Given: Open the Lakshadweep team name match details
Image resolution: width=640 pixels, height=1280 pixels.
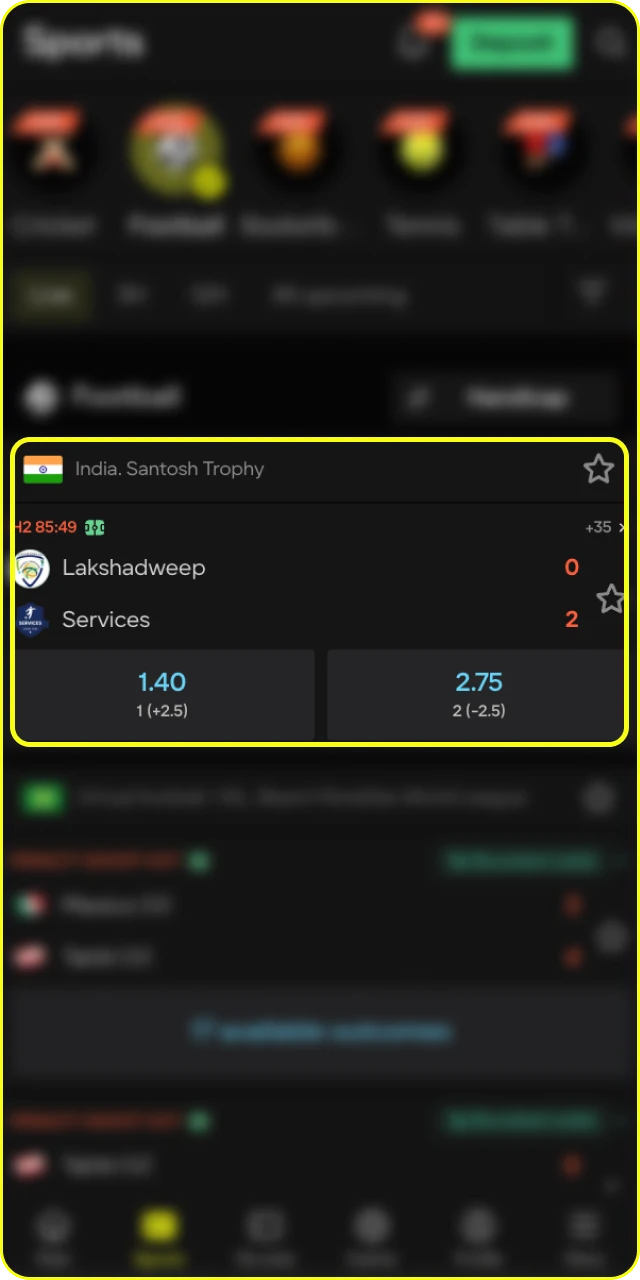Looking at the screenshot, I should coord(134,568).
